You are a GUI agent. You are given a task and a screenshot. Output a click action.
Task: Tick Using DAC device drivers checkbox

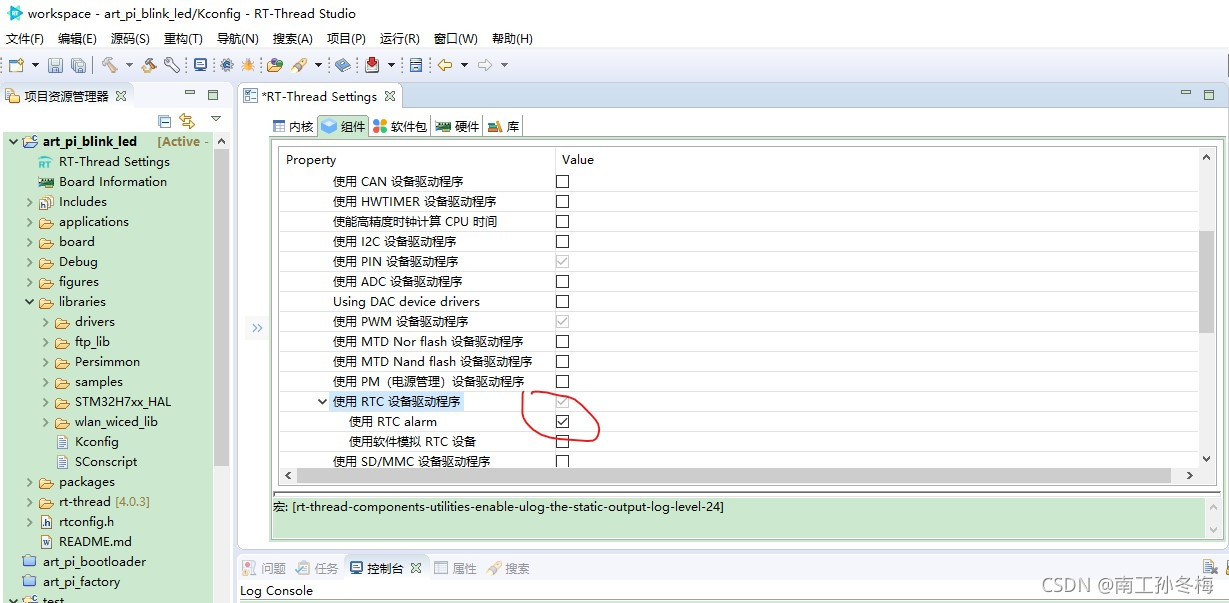562,302
